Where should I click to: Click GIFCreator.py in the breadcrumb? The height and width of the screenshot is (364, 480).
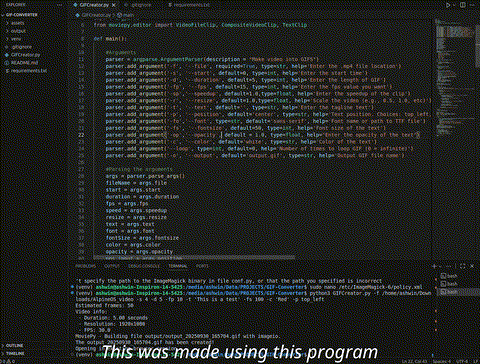pyautogui.click(x=95, y=15)
